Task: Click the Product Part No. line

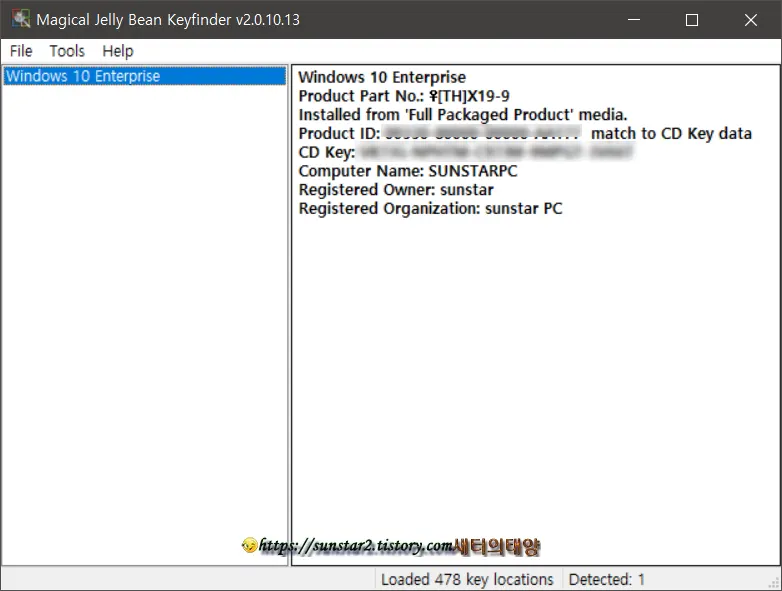Action: tap(404, 96)
